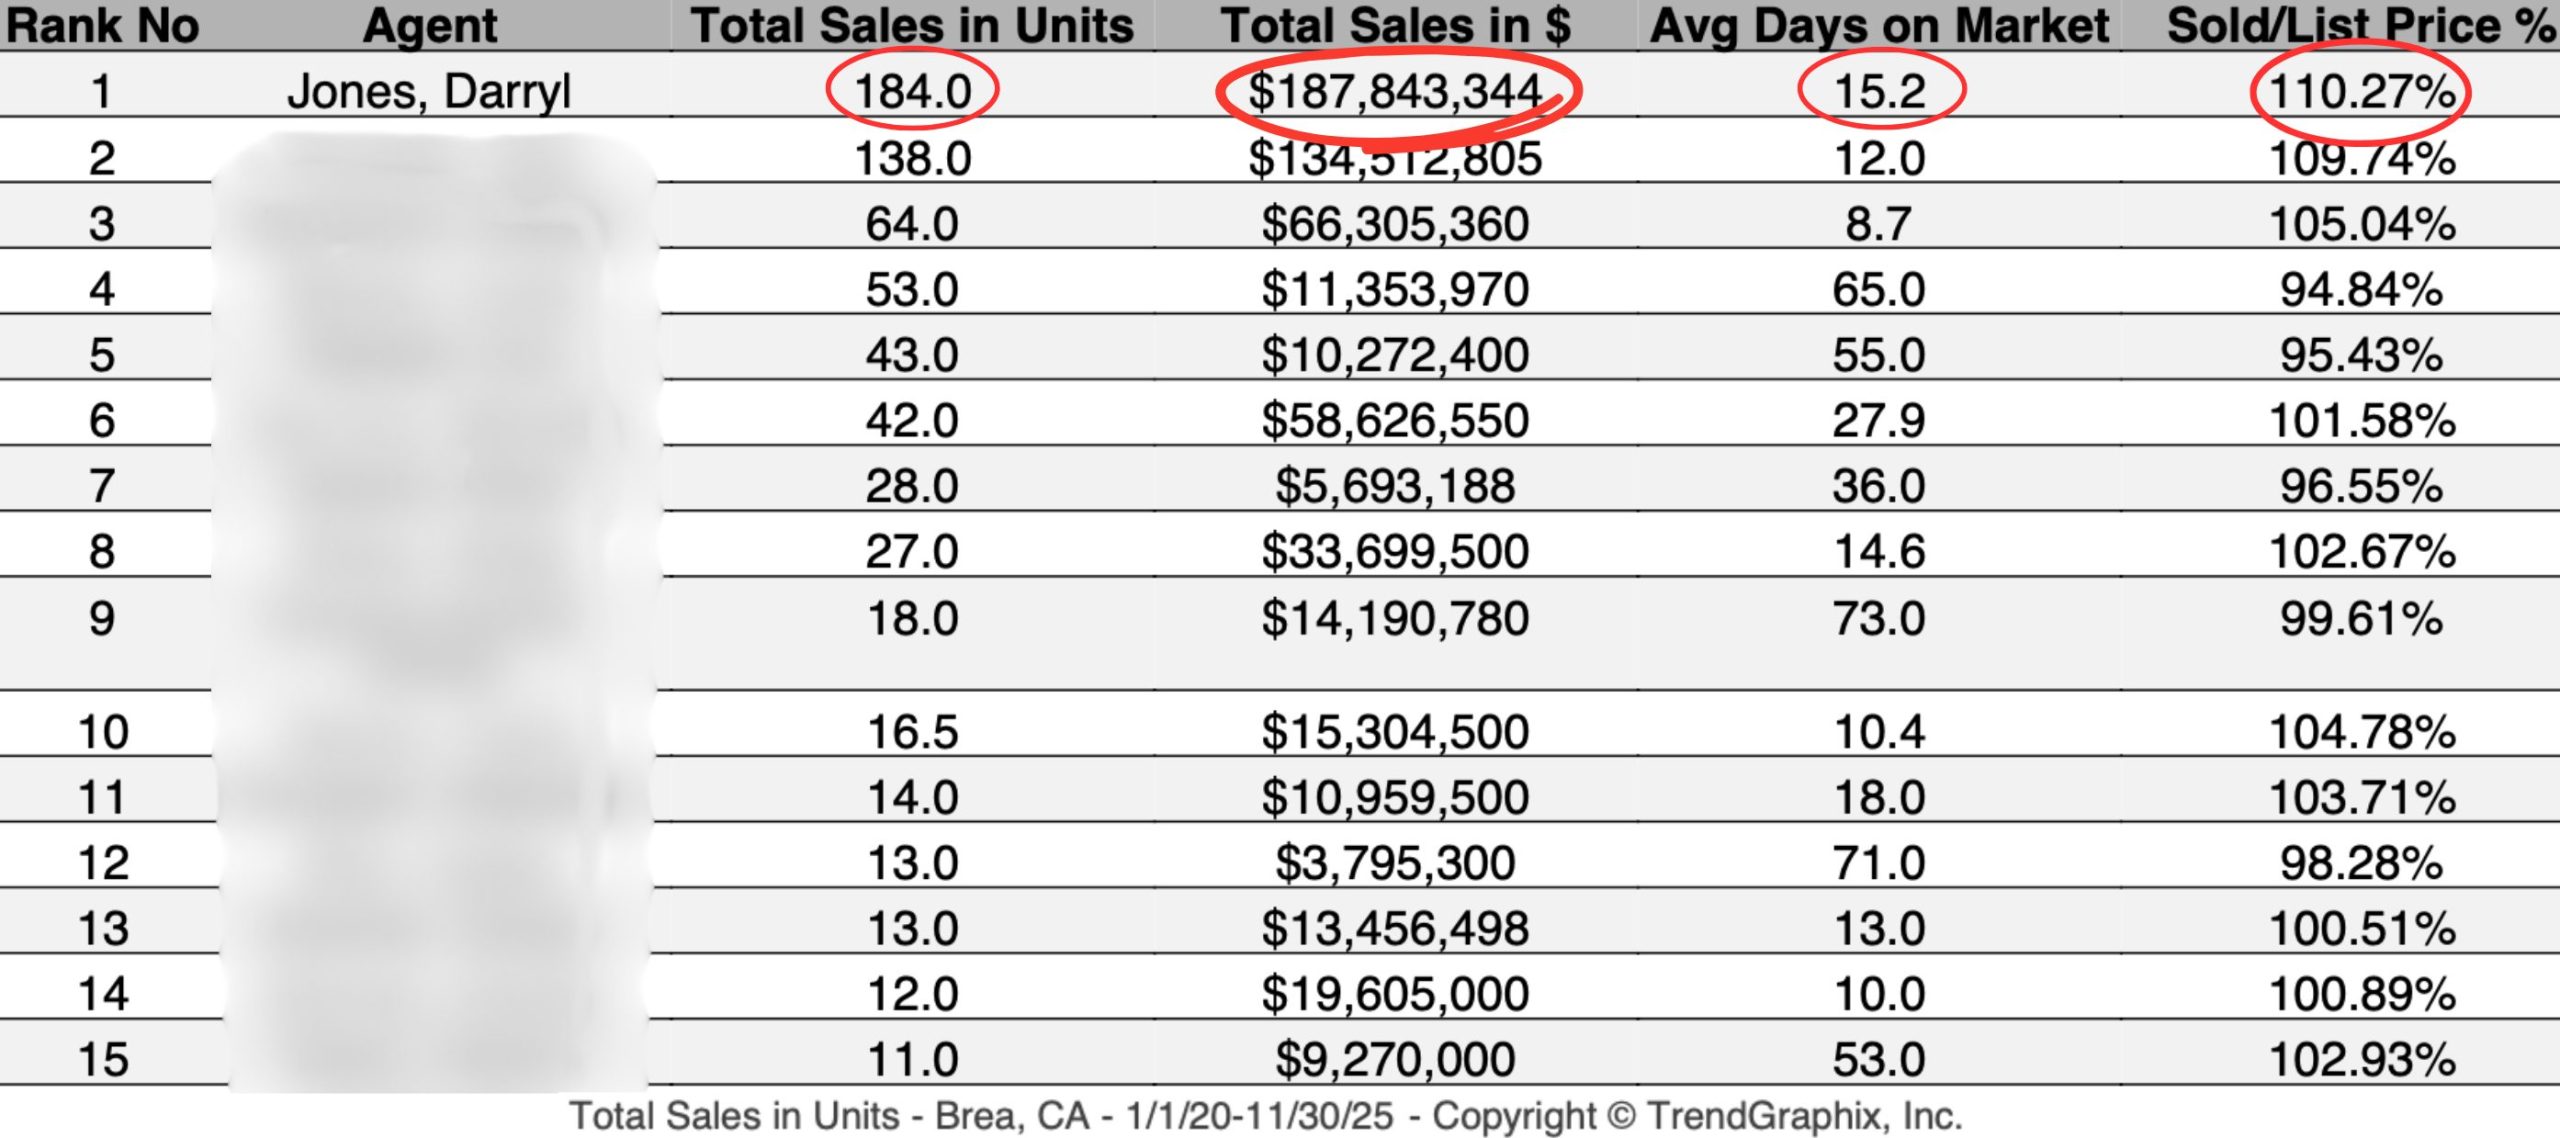This screenshot has height=1138, width=2560.
Task: Click the Total Sales in Units header
Action: coord(912,26)
